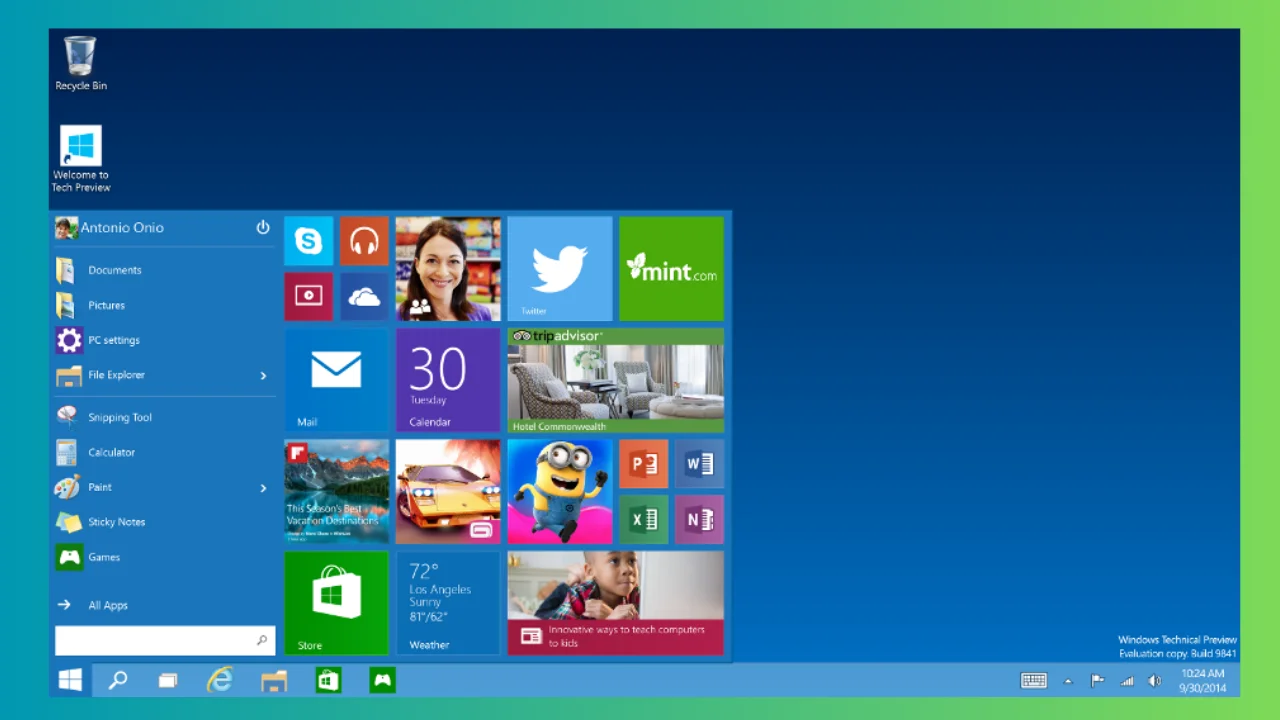Launch Internet Explorer from the taskbar
The image size is (1280, 720).
click(219, 680)
